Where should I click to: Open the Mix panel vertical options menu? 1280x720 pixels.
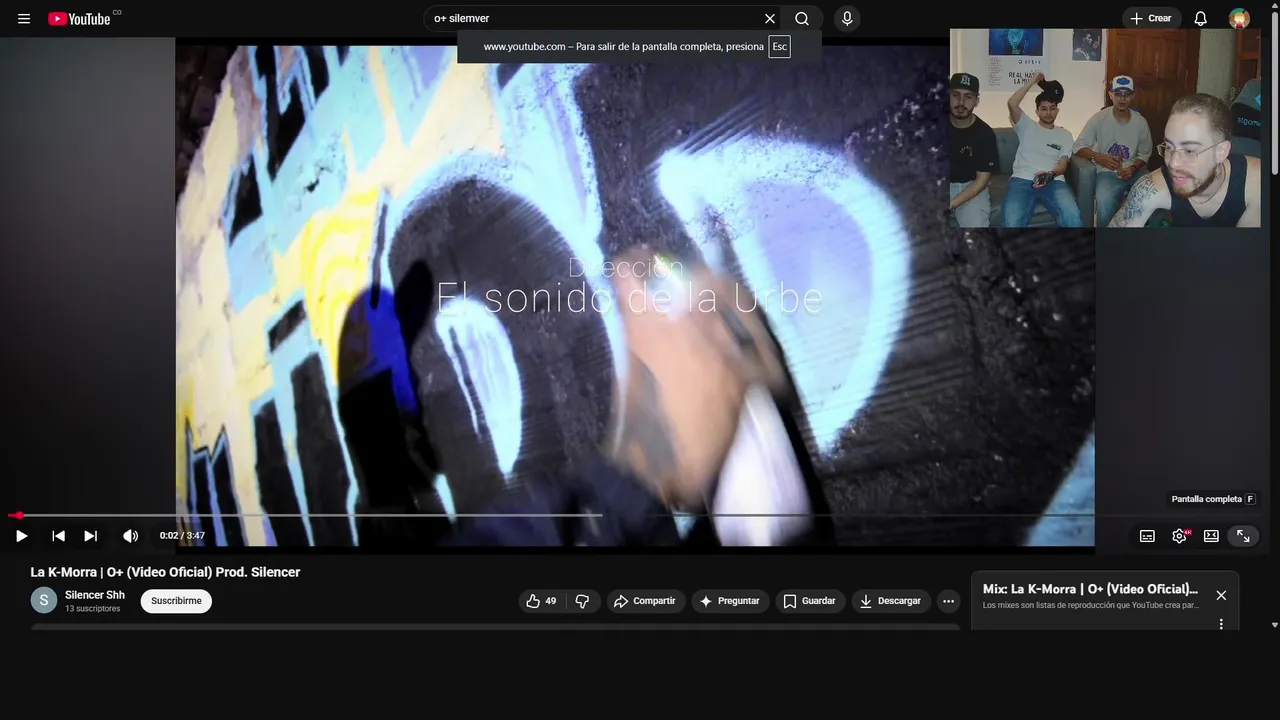[x=1221, y=624]
